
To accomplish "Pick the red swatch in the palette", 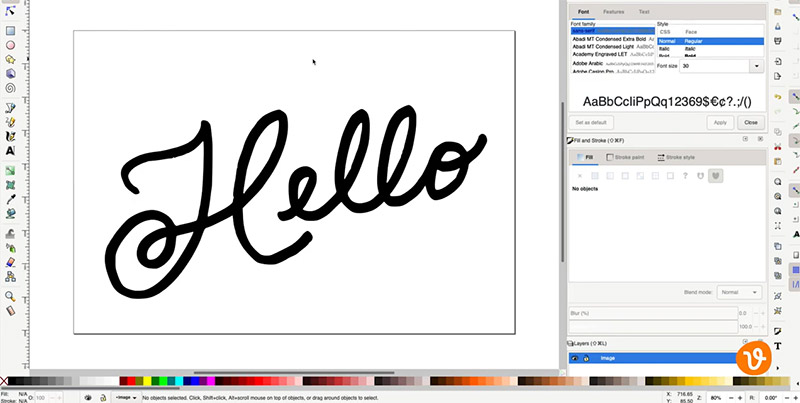I will click(x=131, y=381).
